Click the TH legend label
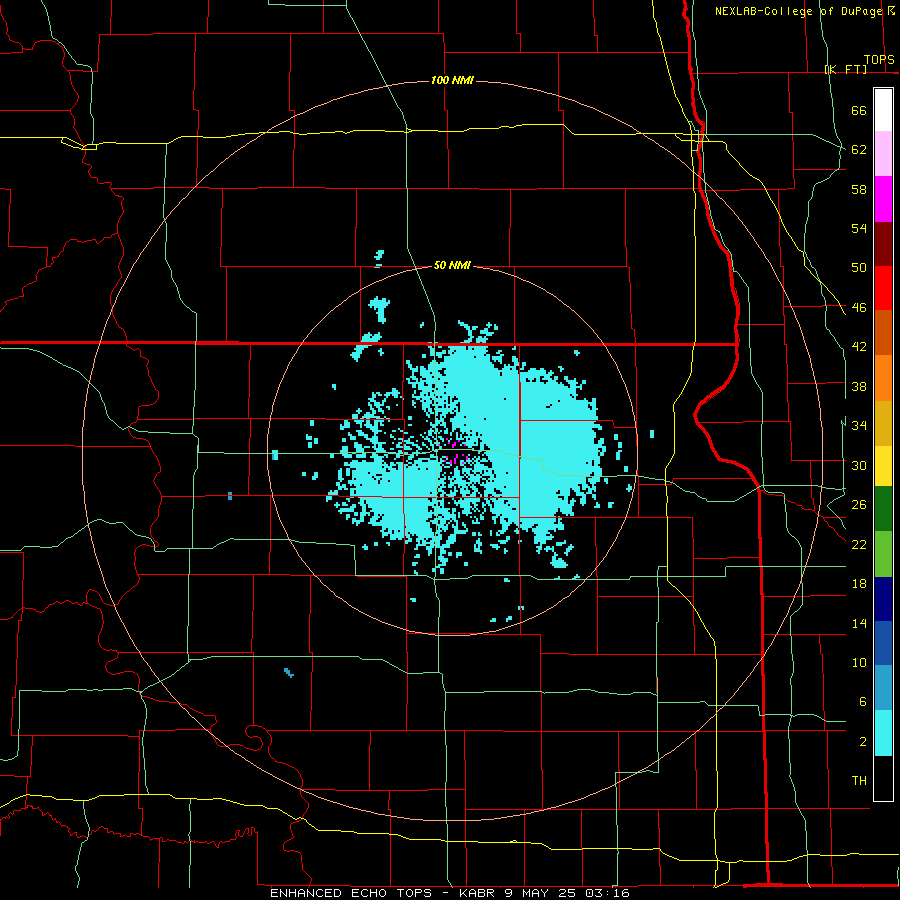 coord(859,781)
